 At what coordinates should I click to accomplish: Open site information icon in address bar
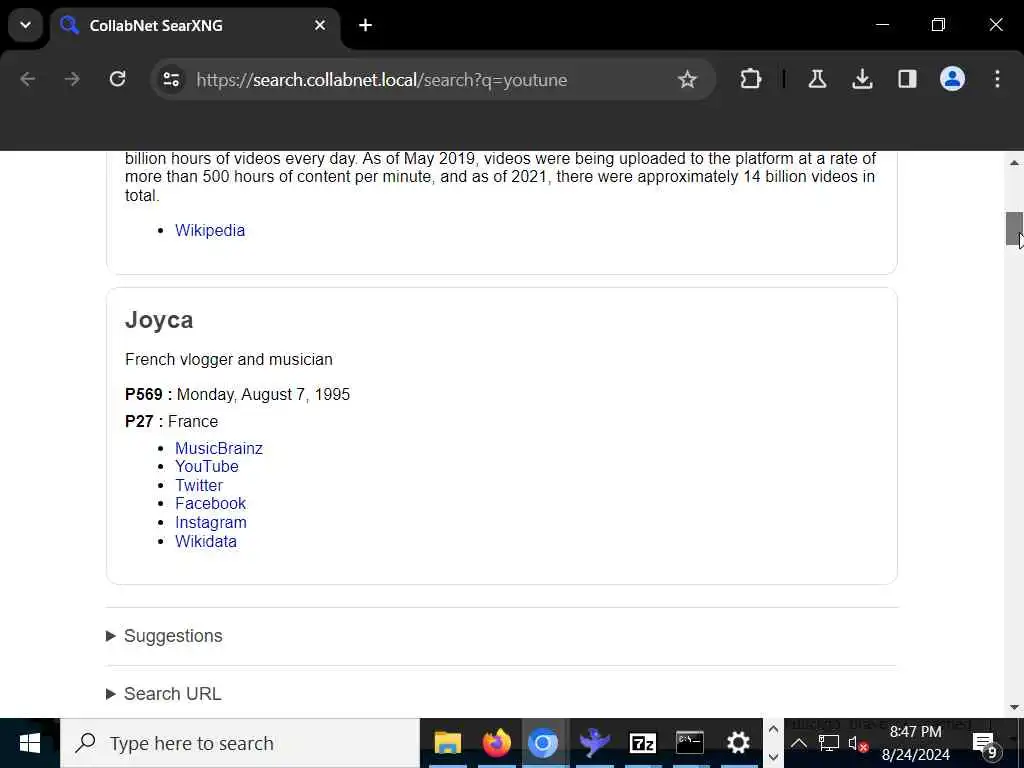(x=172, y=80)
